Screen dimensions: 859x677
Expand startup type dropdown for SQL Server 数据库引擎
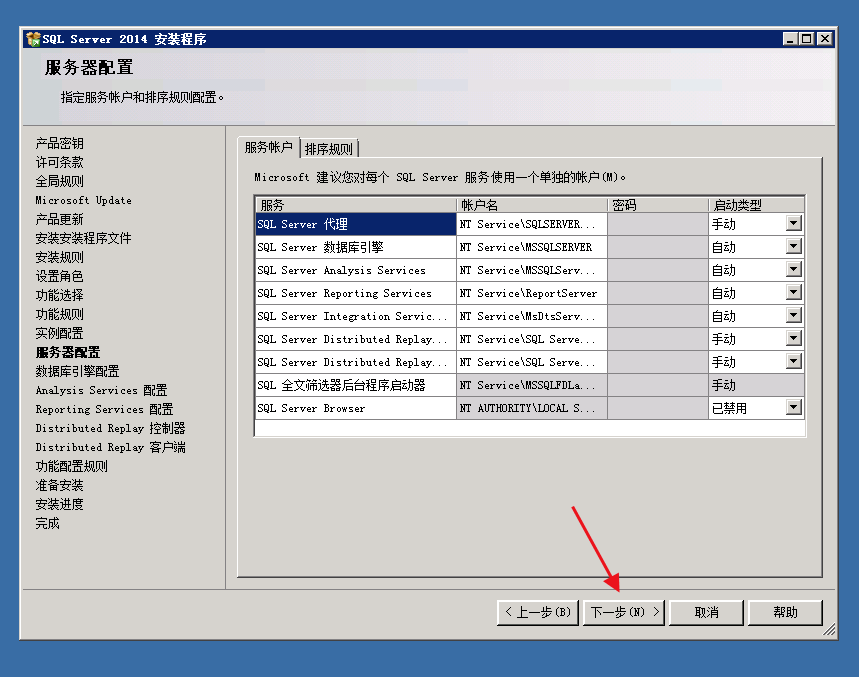(x=794, y=247)
